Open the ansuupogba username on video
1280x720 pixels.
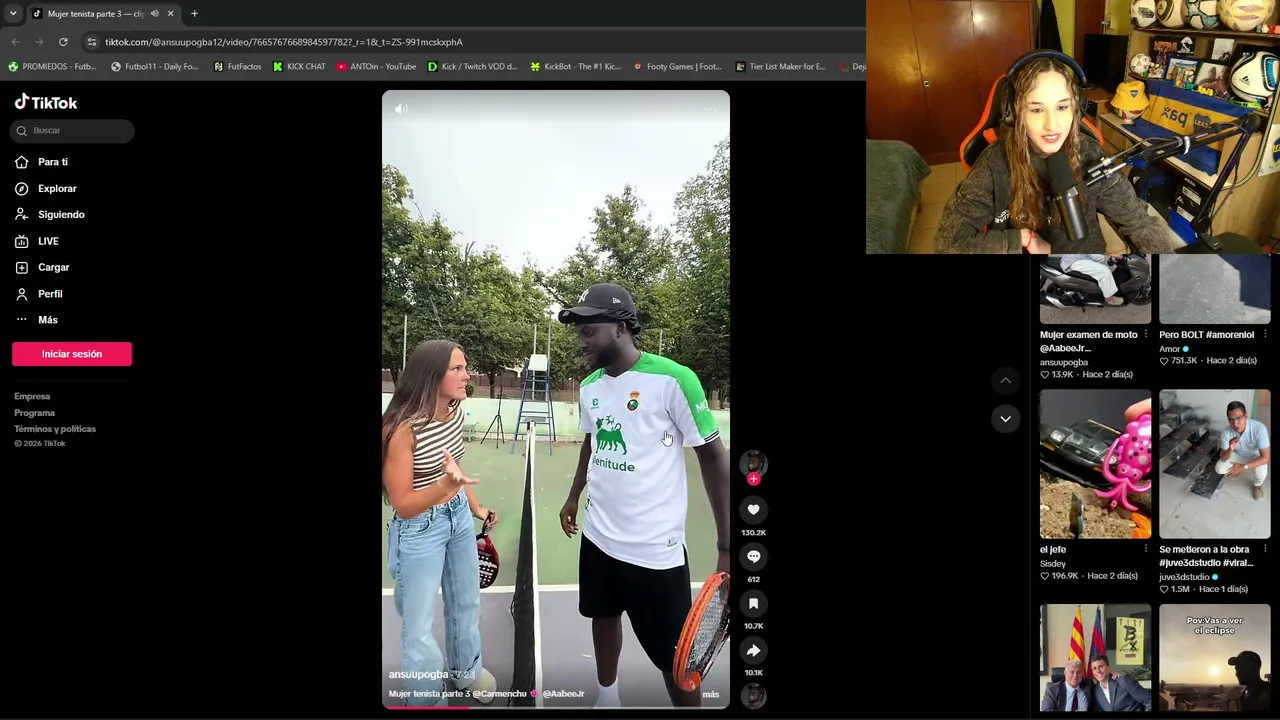click(418, 675)
